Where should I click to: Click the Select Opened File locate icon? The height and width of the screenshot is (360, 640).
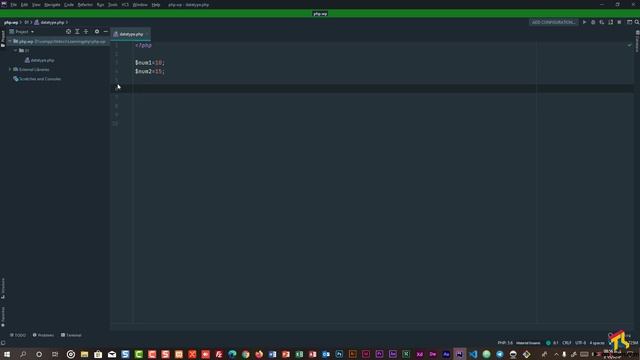pyautogui.click(x=69, y=31)
